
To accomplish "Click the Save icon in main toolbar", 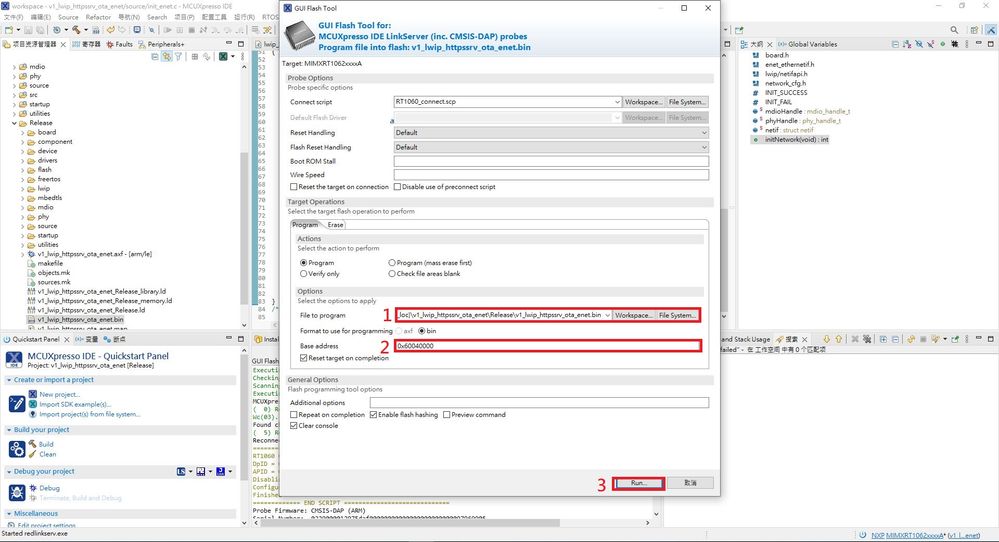I will click(28, 30).
